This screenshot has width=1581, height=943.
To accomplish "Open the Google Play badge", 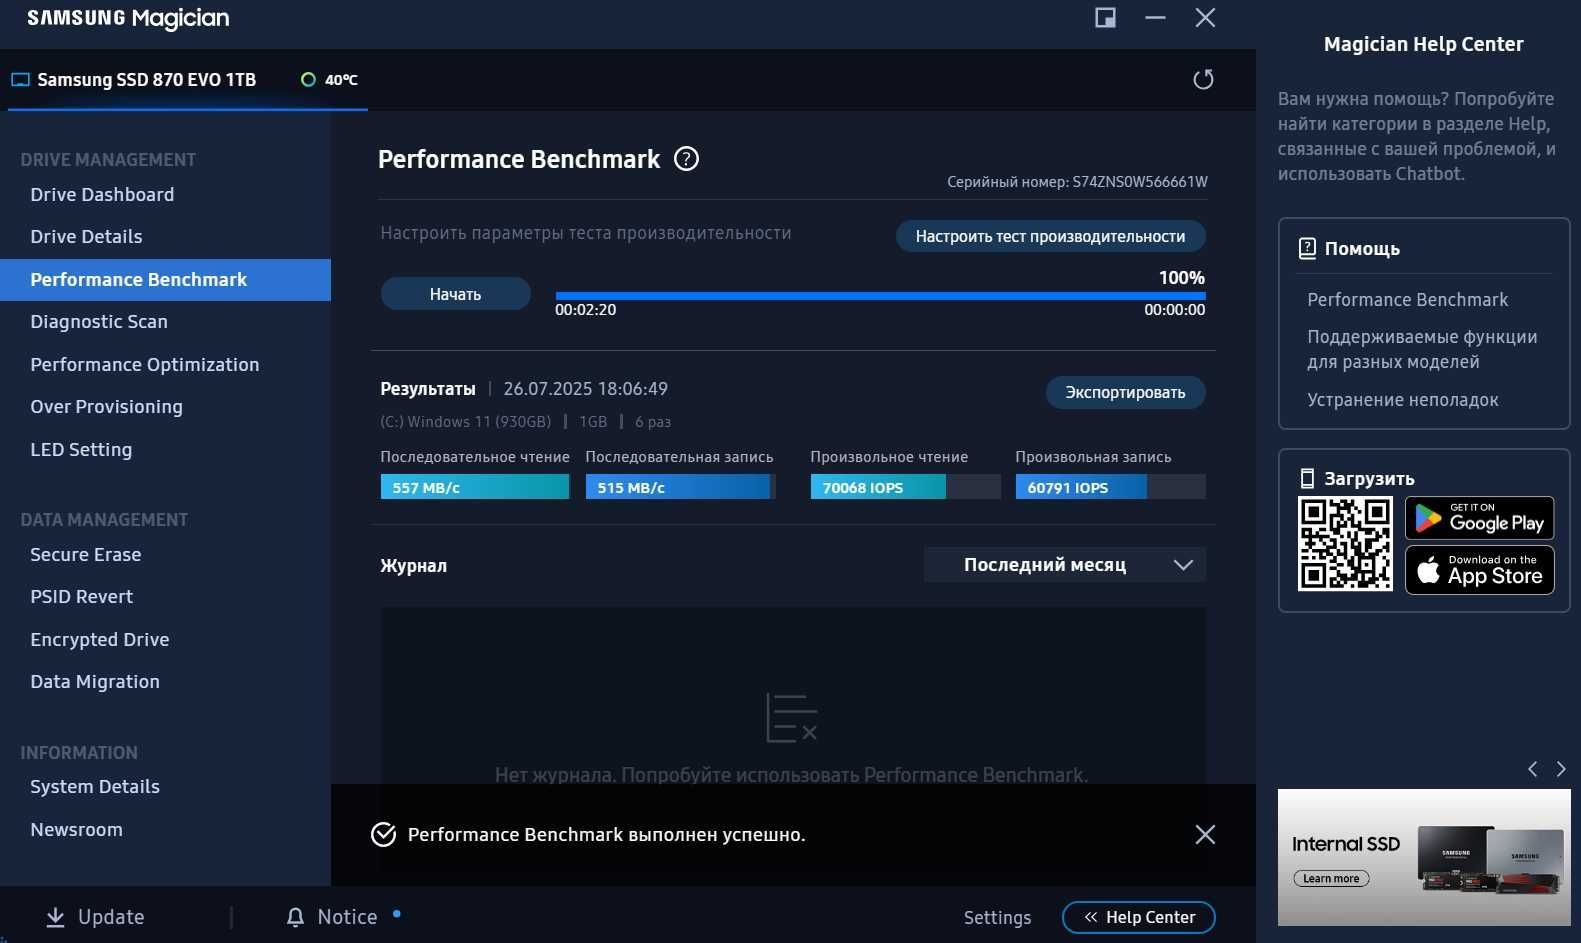I will pos(1480,518).
